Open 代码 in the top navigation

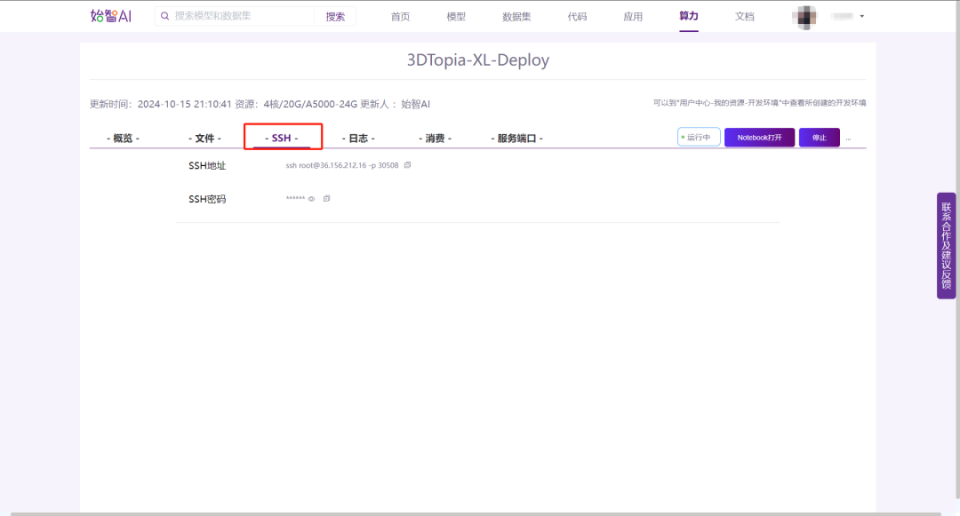pyautogui.click(x=577, y=17)
